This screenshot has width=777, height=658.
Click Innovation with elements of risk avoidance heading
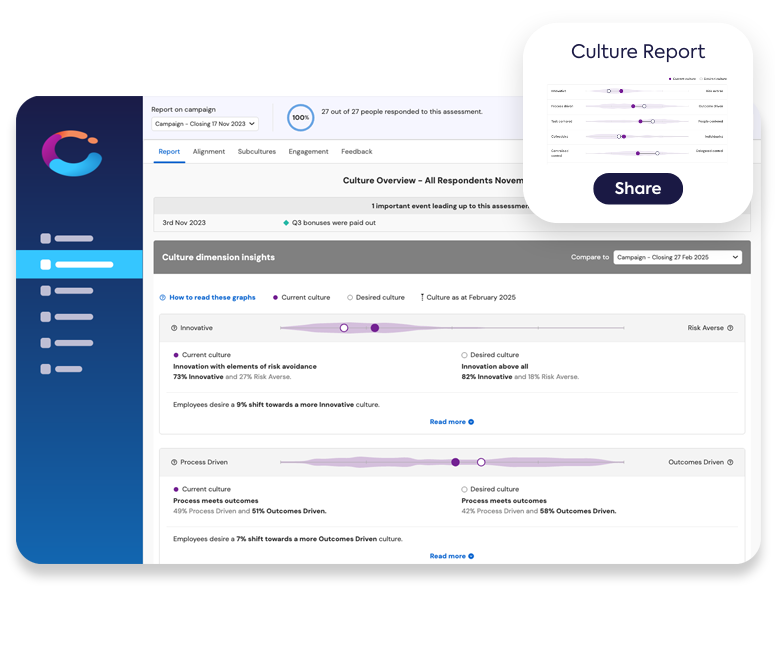click(245, 367)
